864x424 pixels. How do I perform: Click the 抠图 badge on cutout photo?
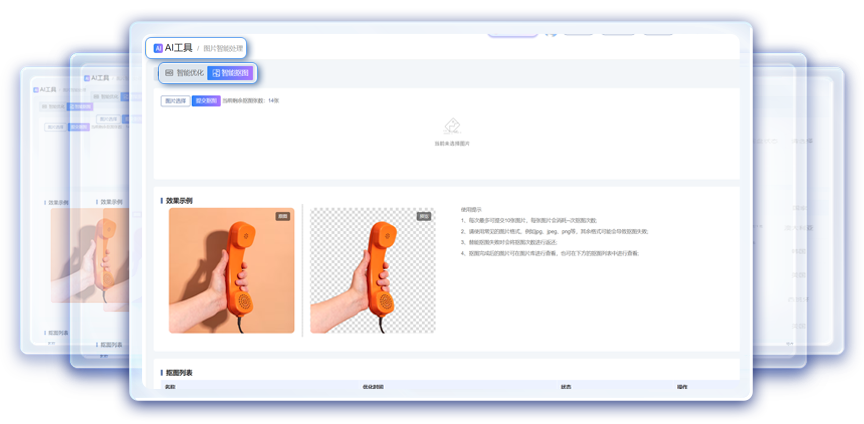click(x=424, y=216)
